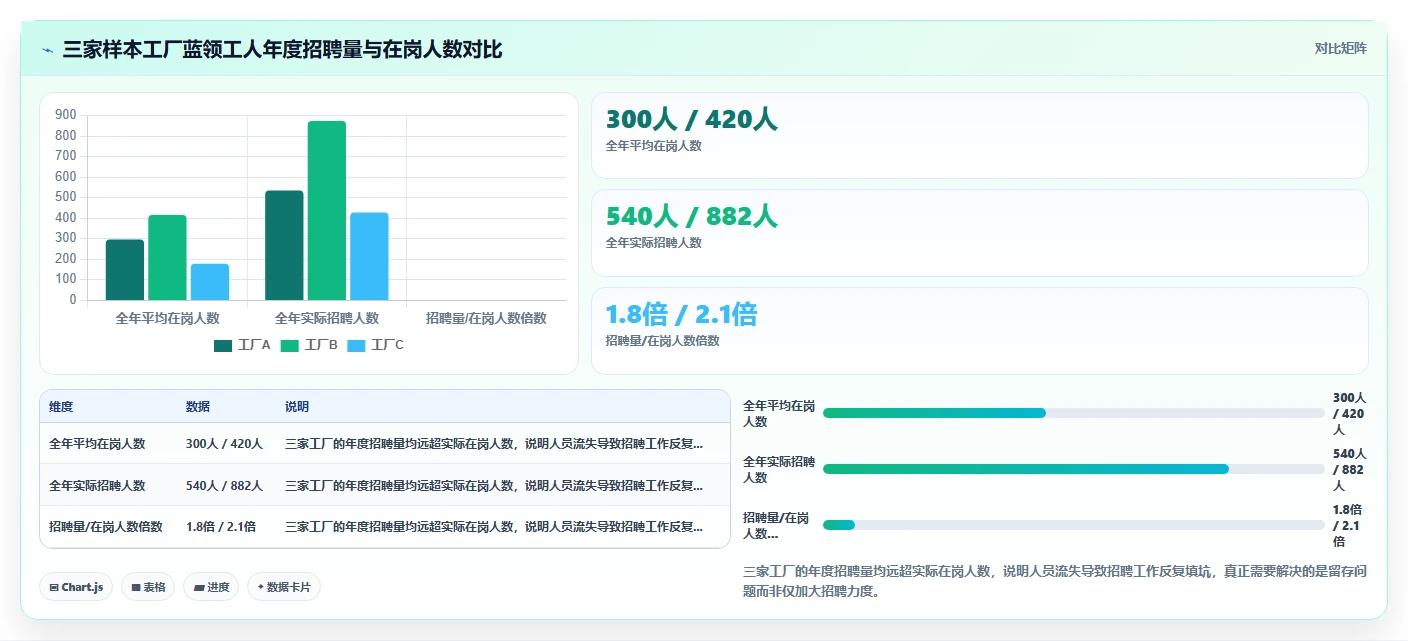
Task: Click the 900 y-axis tick label
Action: pos(66,115)
